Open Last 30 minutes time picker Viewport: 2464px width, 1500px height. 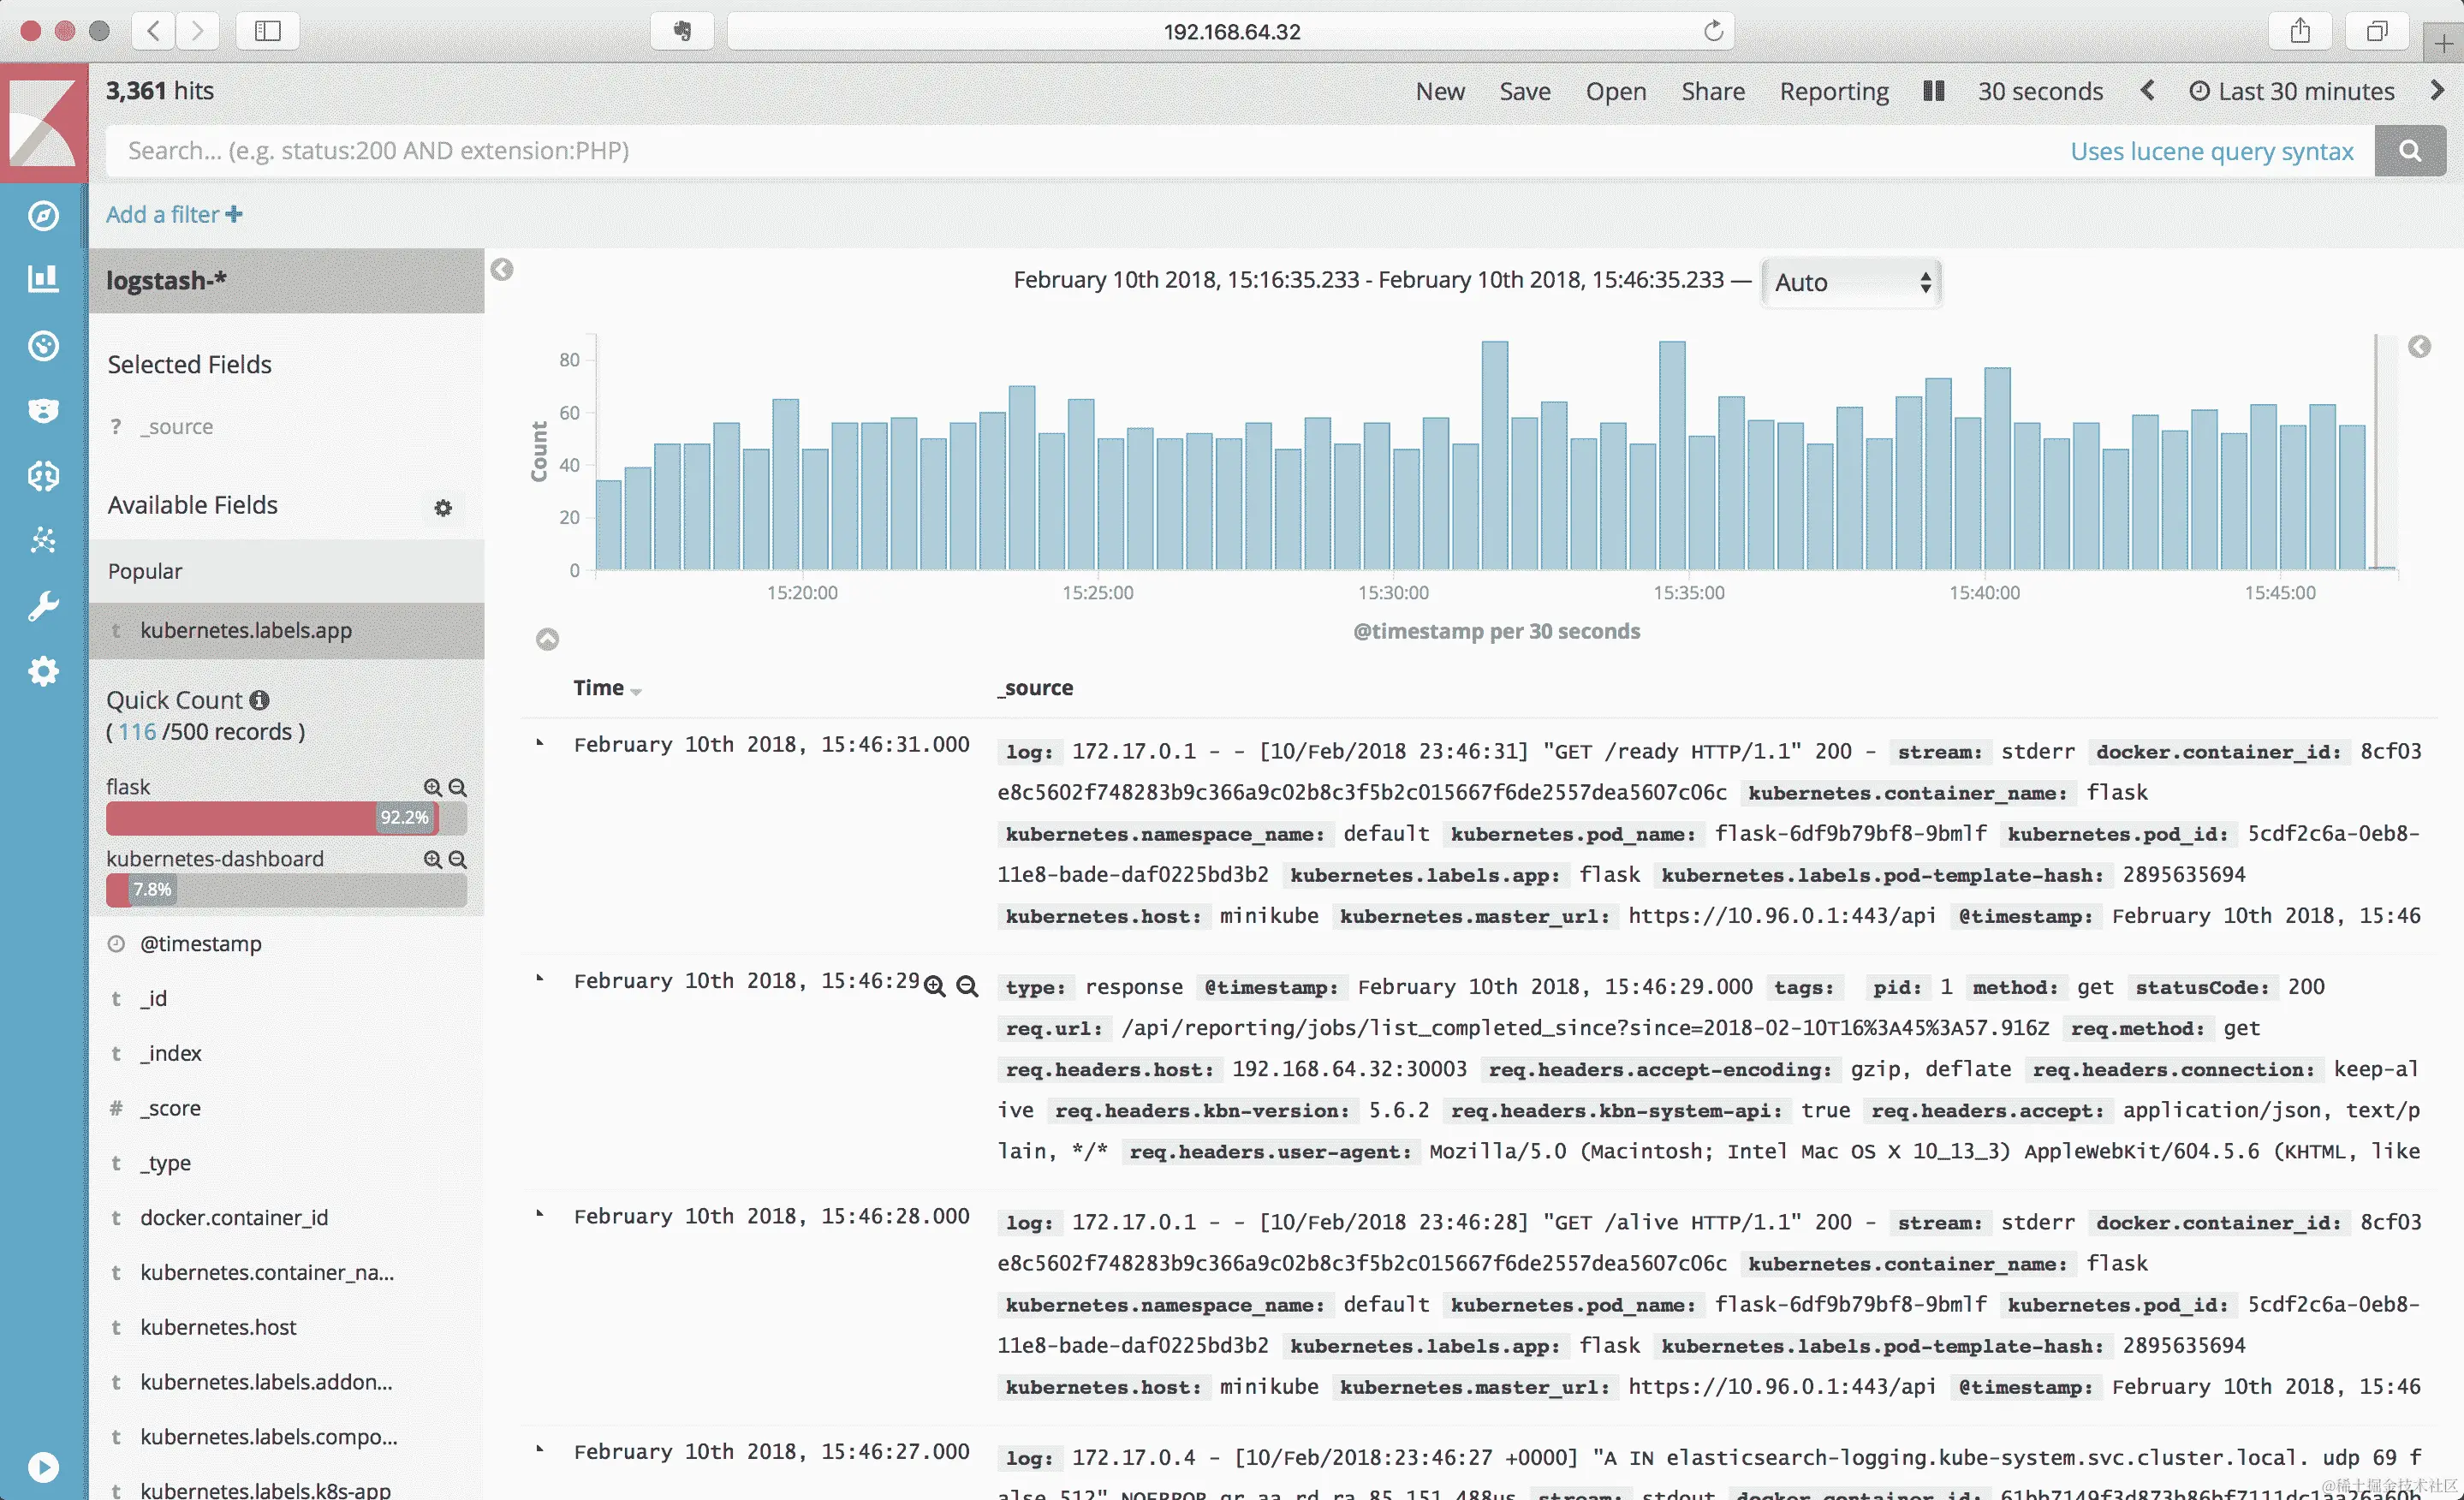pyautogui.click(x=2292, y=91)
